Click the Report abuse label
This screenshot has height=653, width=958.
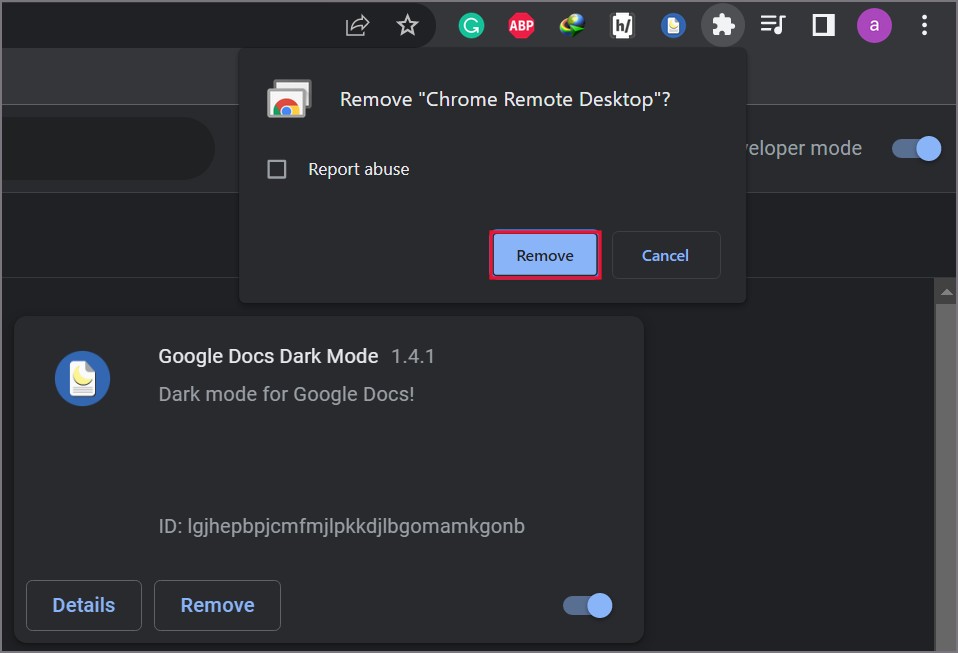coord(359,169)
